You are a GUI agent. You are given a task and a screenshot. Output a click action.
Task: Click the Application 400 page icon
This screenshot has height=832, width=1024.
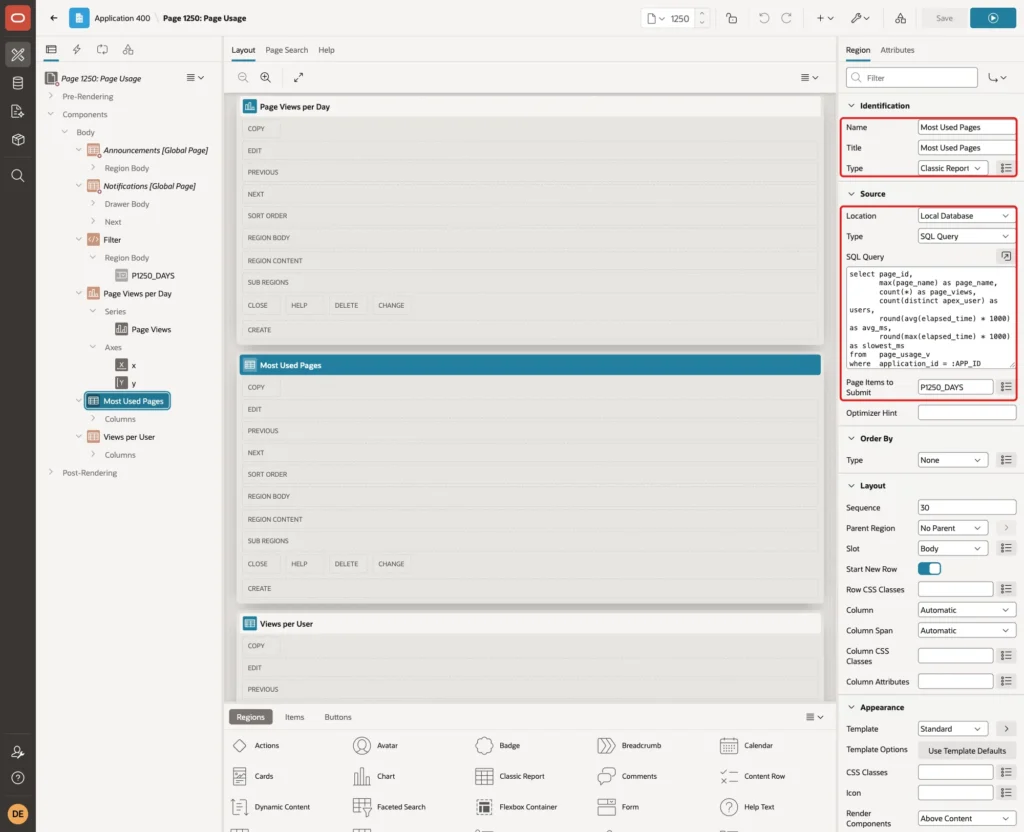(79, 18)
